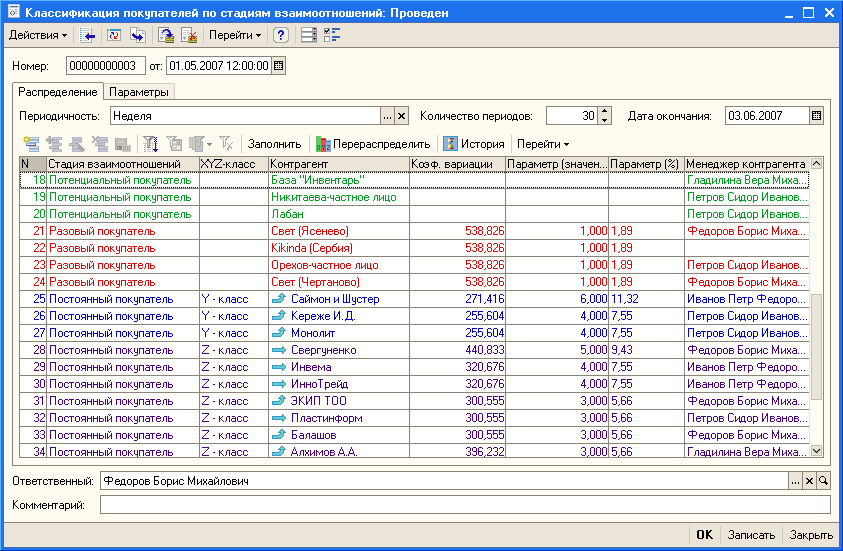
Task: Select the База "Инвентарь" cell
Action: 339,180
